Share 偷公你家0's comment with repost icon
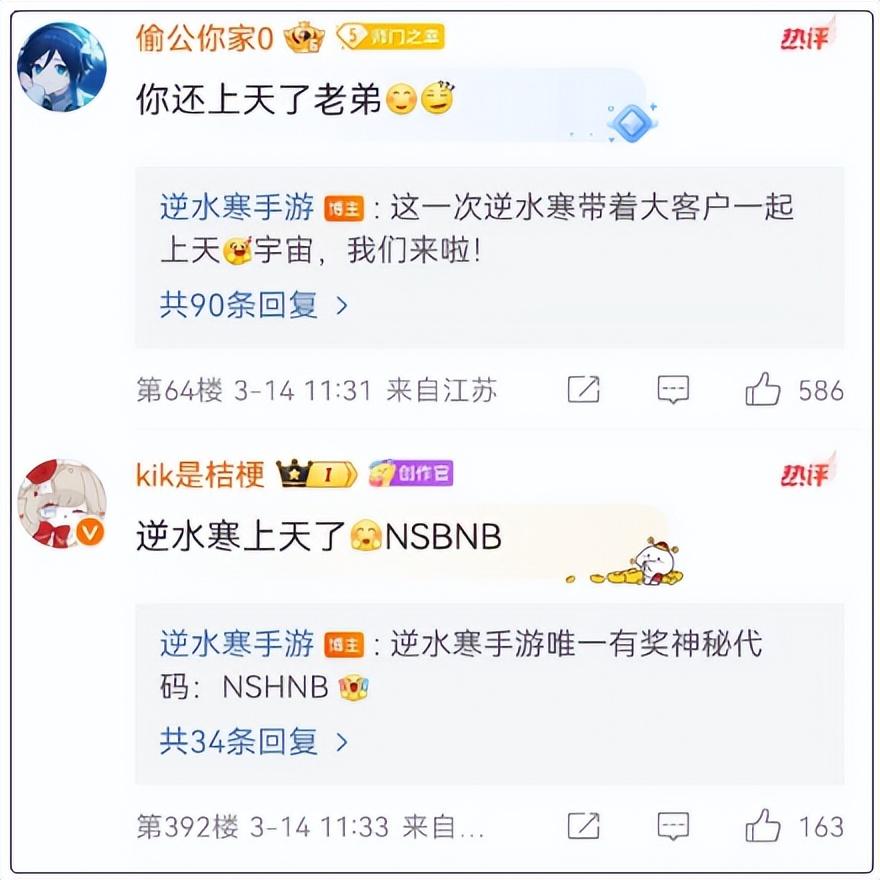880x880 pixels. pyautogui.click(x=584, y=389)
